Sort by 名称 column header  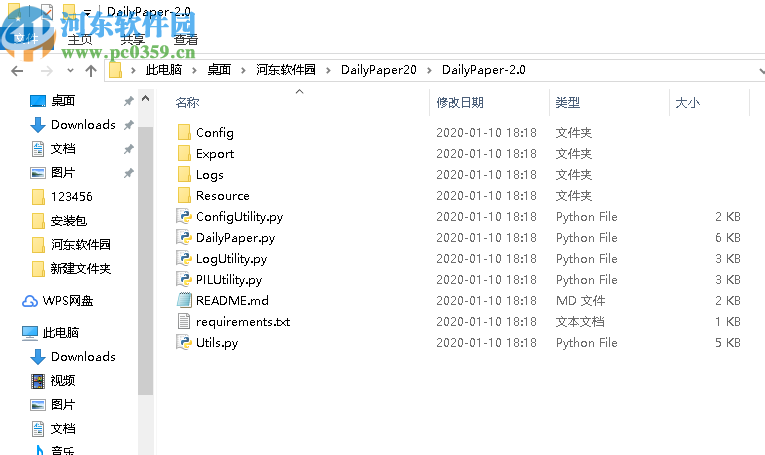coord(187,102)
